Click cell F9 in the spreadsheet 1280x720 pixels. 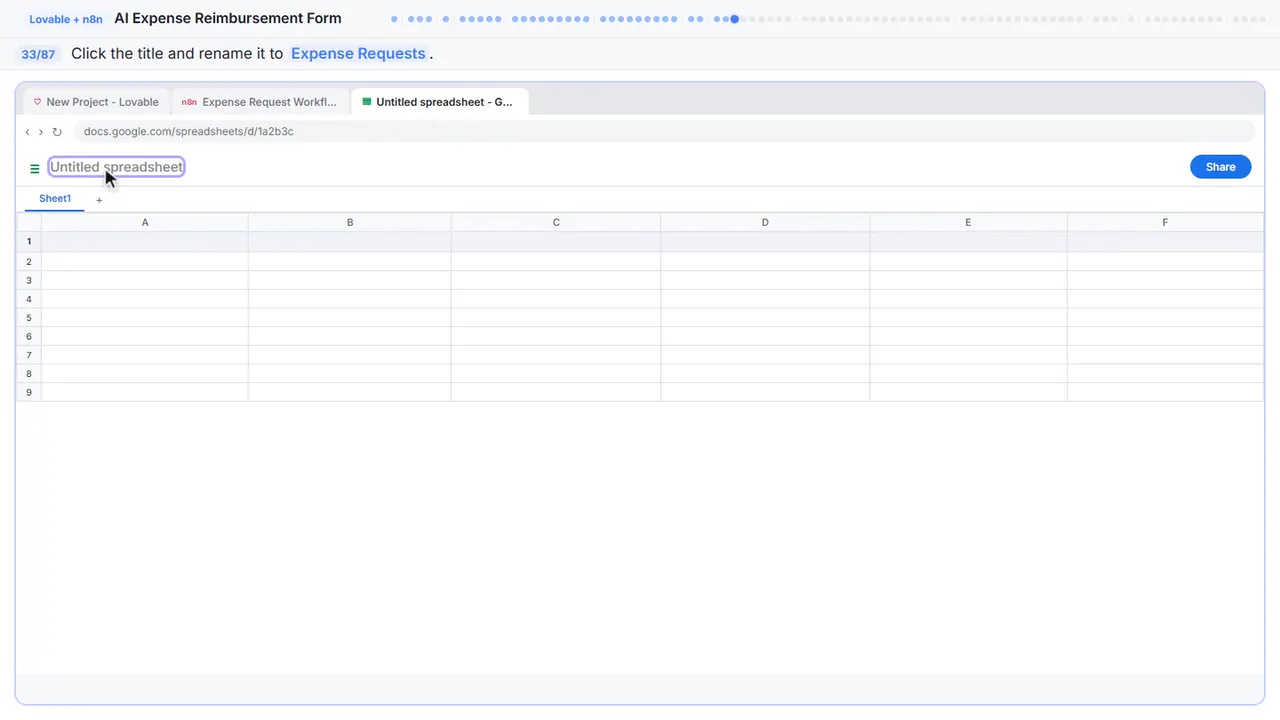pyautogui.click(x=1165, y=392)
